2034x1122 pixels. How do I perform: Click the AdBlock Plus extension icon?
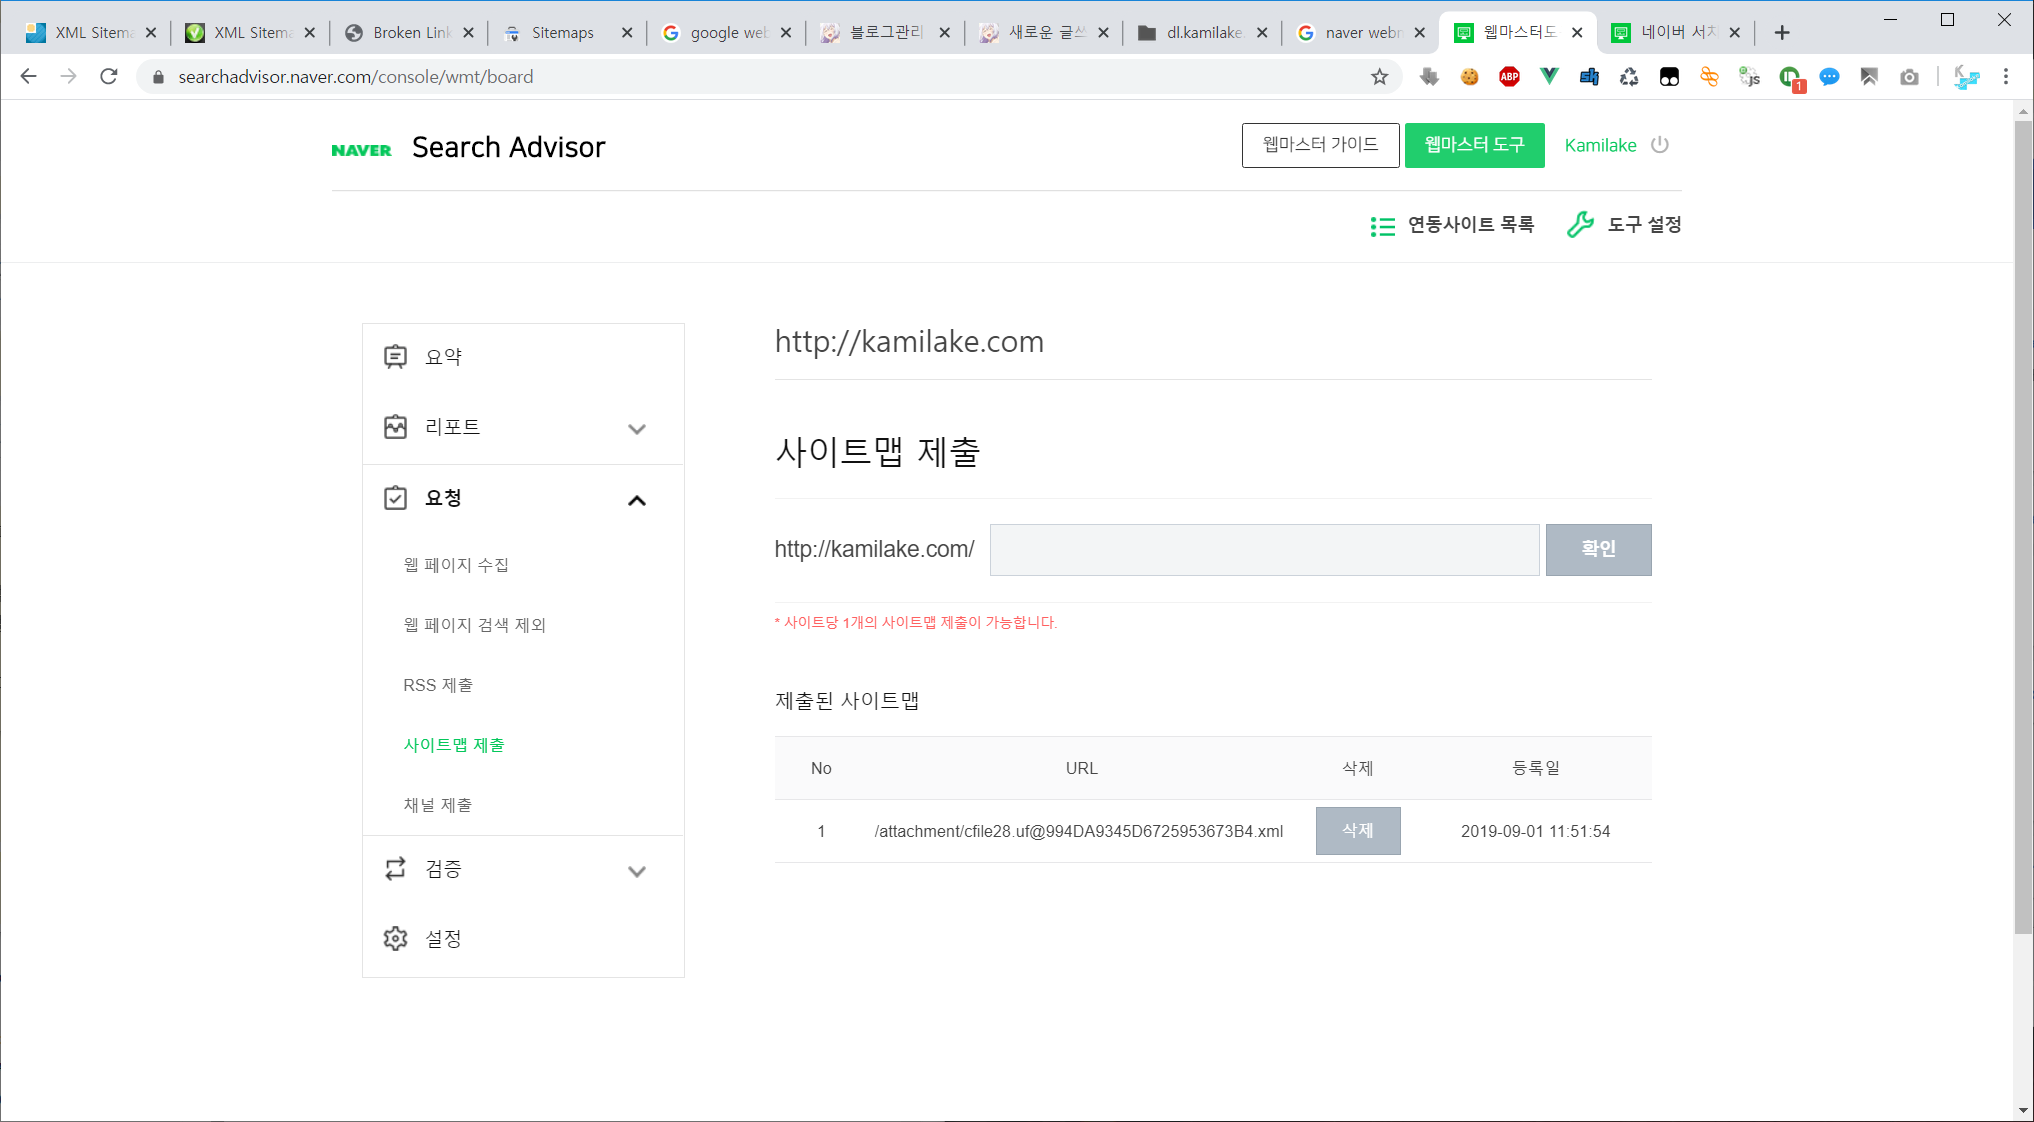(1509, 77)
